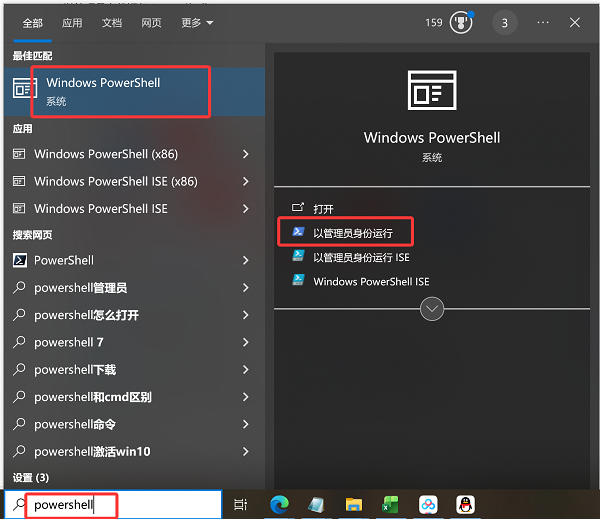Click search icon beside powershell和cmd区别

[19, 397]
